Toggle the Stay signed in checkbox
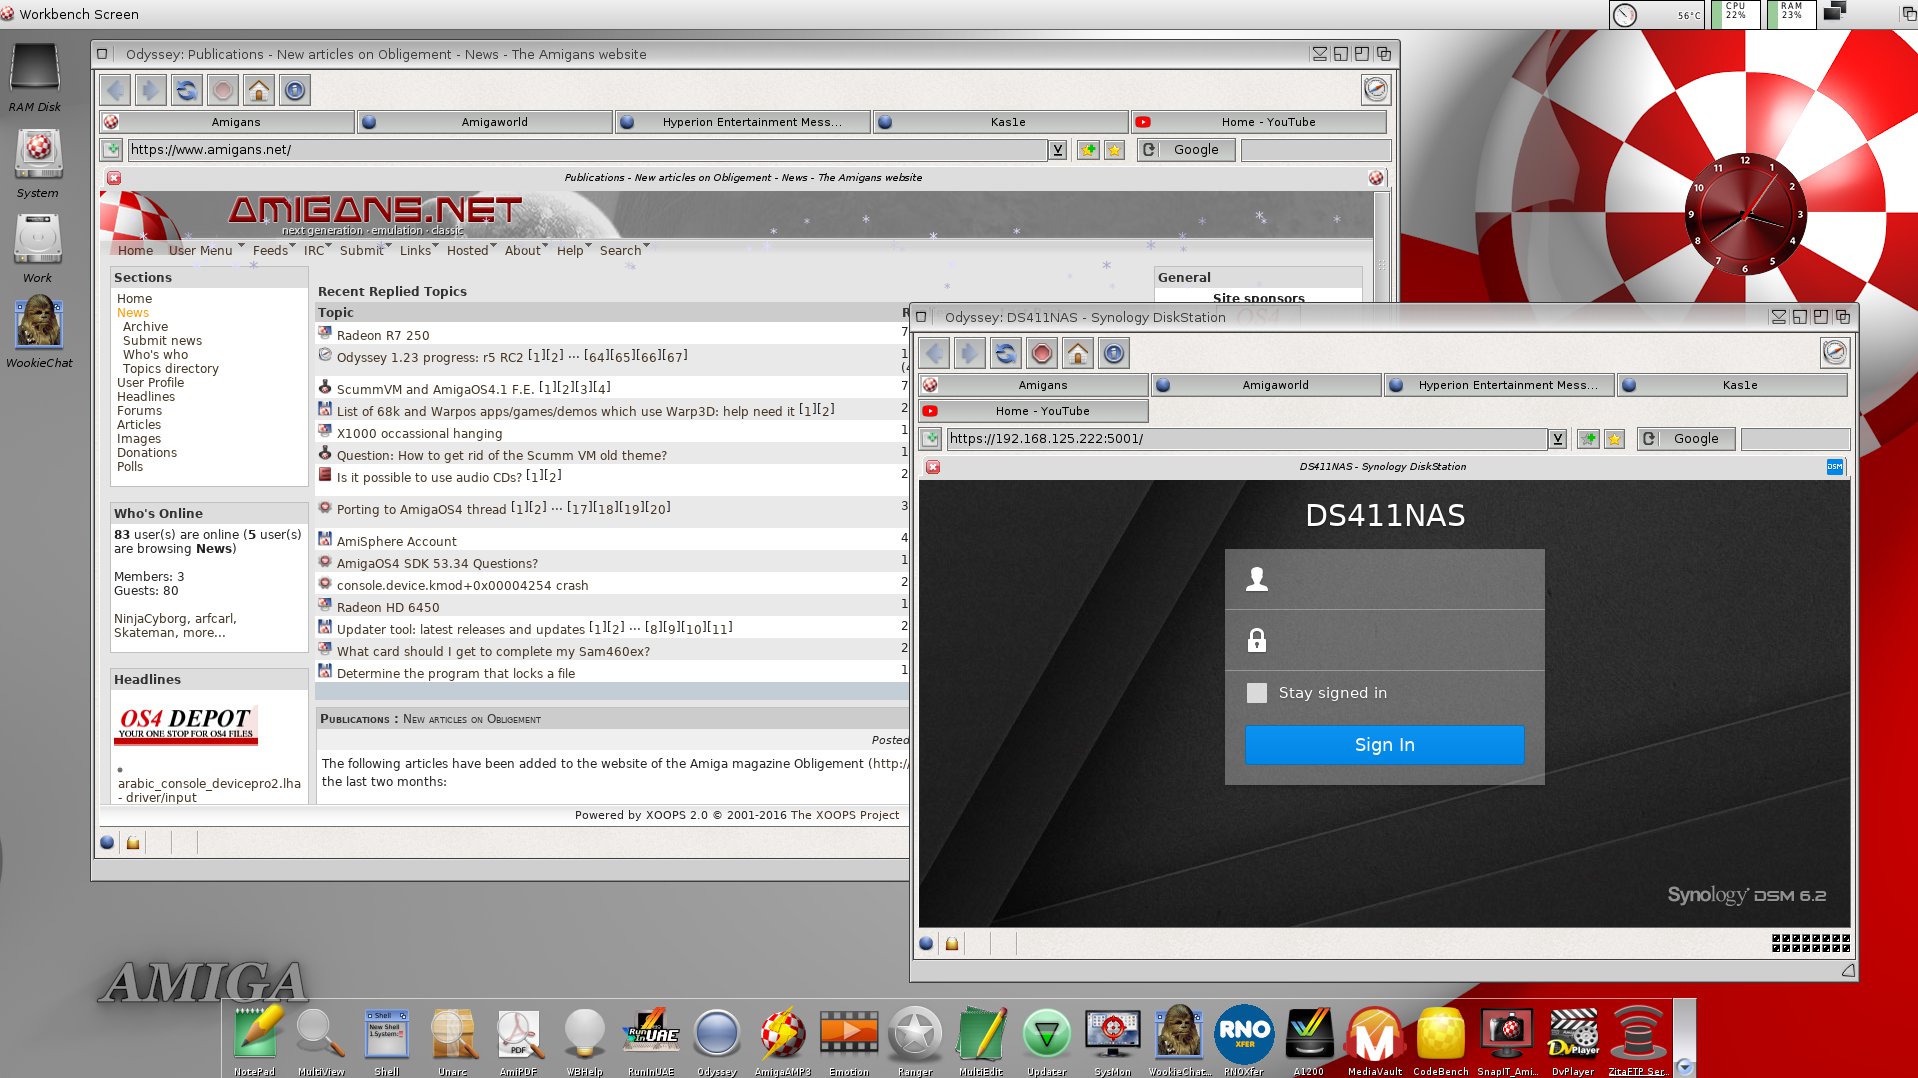This screenshot has width=1918, height=1078. point(1257,693)
